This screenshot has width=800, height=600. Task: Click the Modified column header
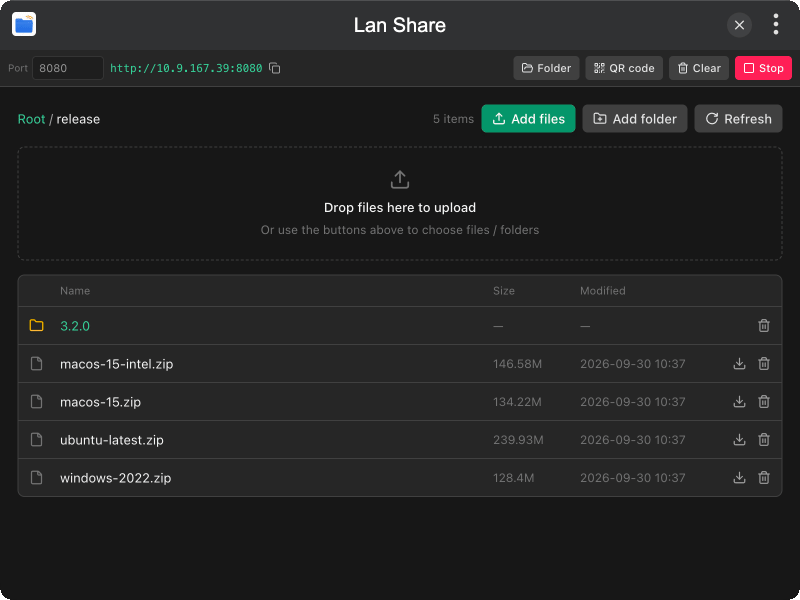[603, 290]
